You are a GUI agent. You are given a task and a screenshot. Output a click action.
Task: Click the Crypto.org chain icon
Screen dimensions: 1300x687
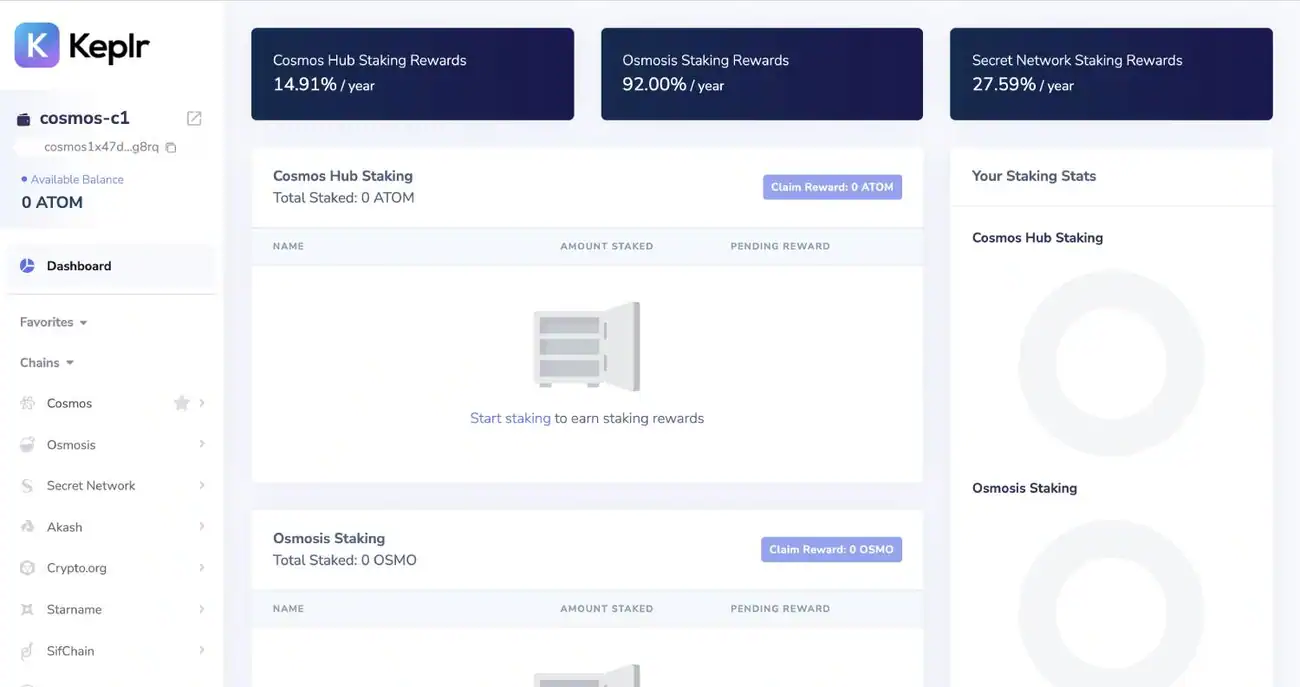coord(27,568)
